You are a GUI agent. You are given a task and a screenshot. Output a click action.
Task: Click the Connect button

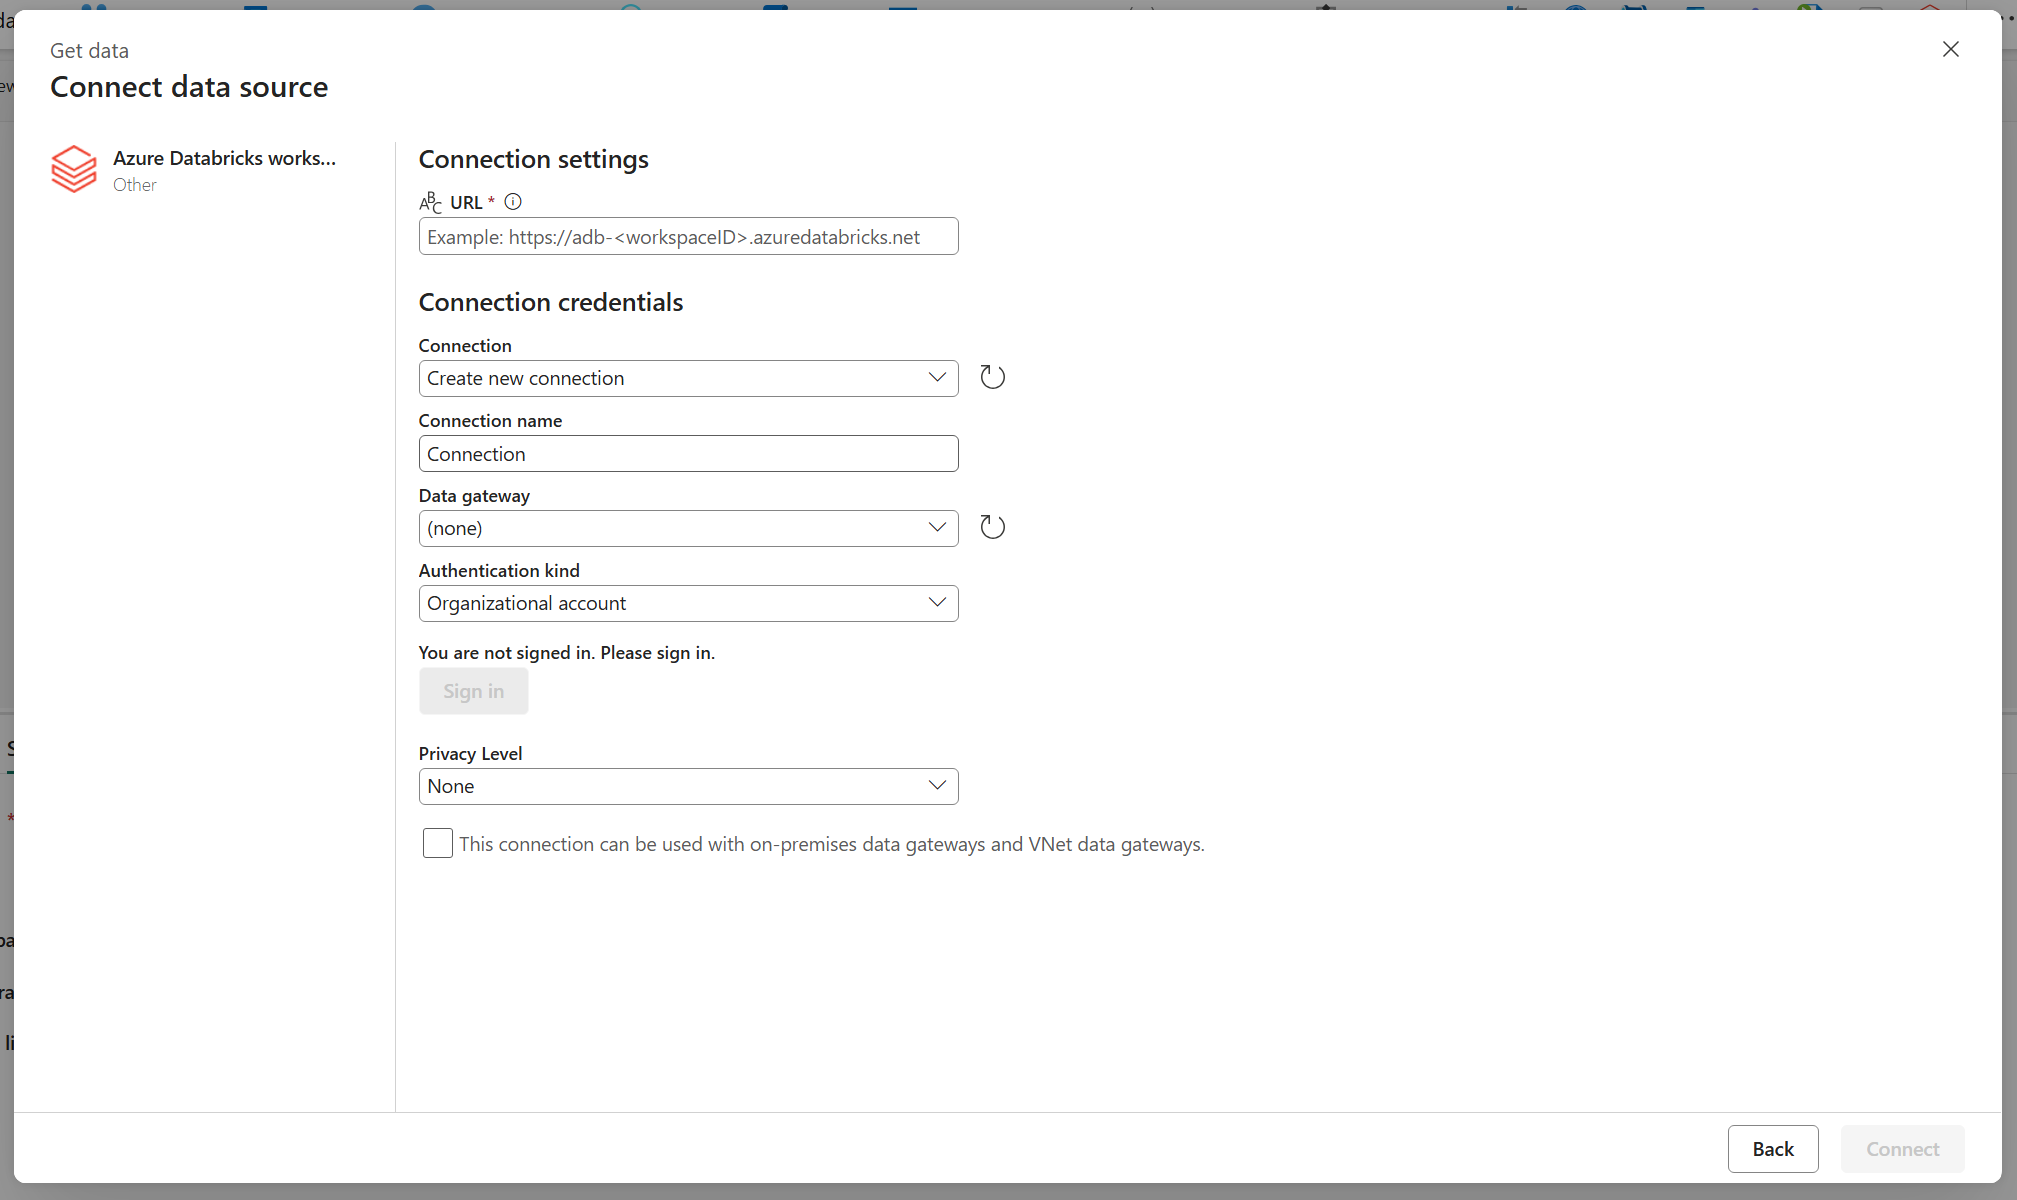[x=1902, y=1149]
